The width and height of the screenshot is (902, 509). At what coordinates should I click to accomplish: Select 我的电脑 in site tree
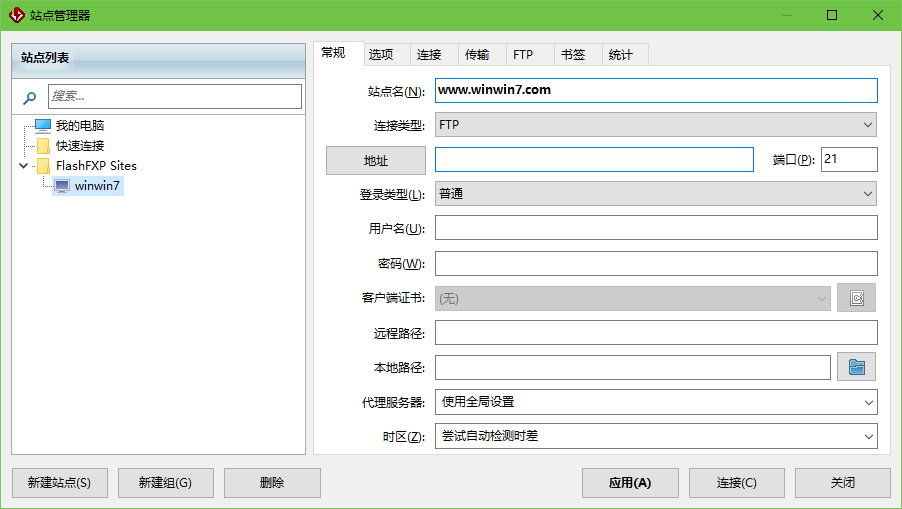(x=80, y=125)
